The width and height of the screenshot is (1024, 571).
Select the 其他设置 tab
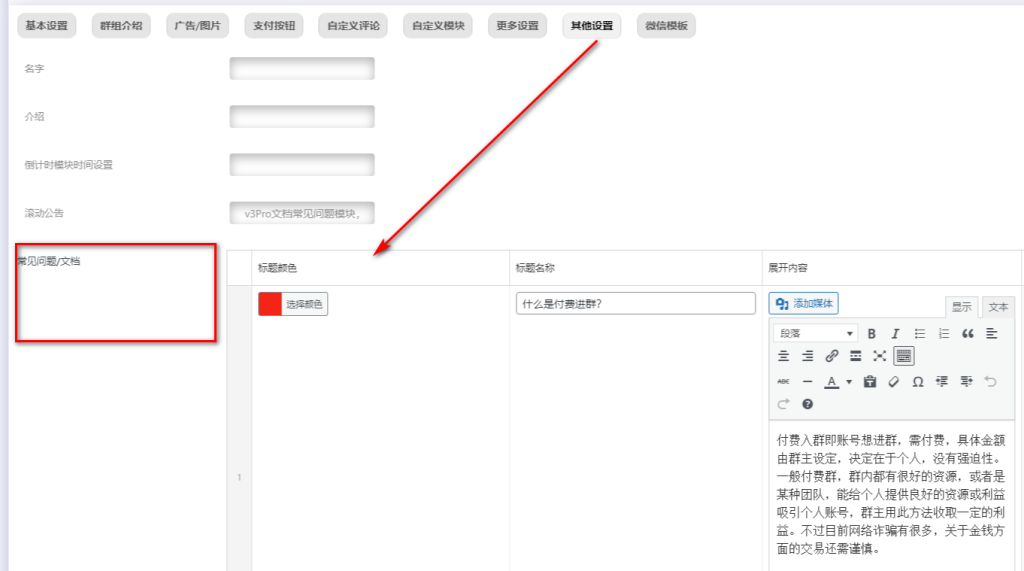click(x=592, y=26)
